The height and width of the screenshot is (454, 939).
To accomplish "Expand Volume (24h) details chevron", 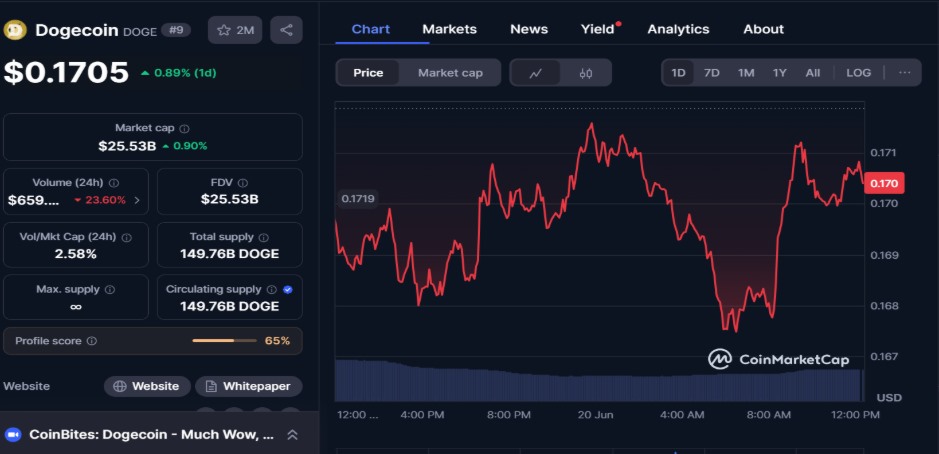I will [x=137, y=200].
